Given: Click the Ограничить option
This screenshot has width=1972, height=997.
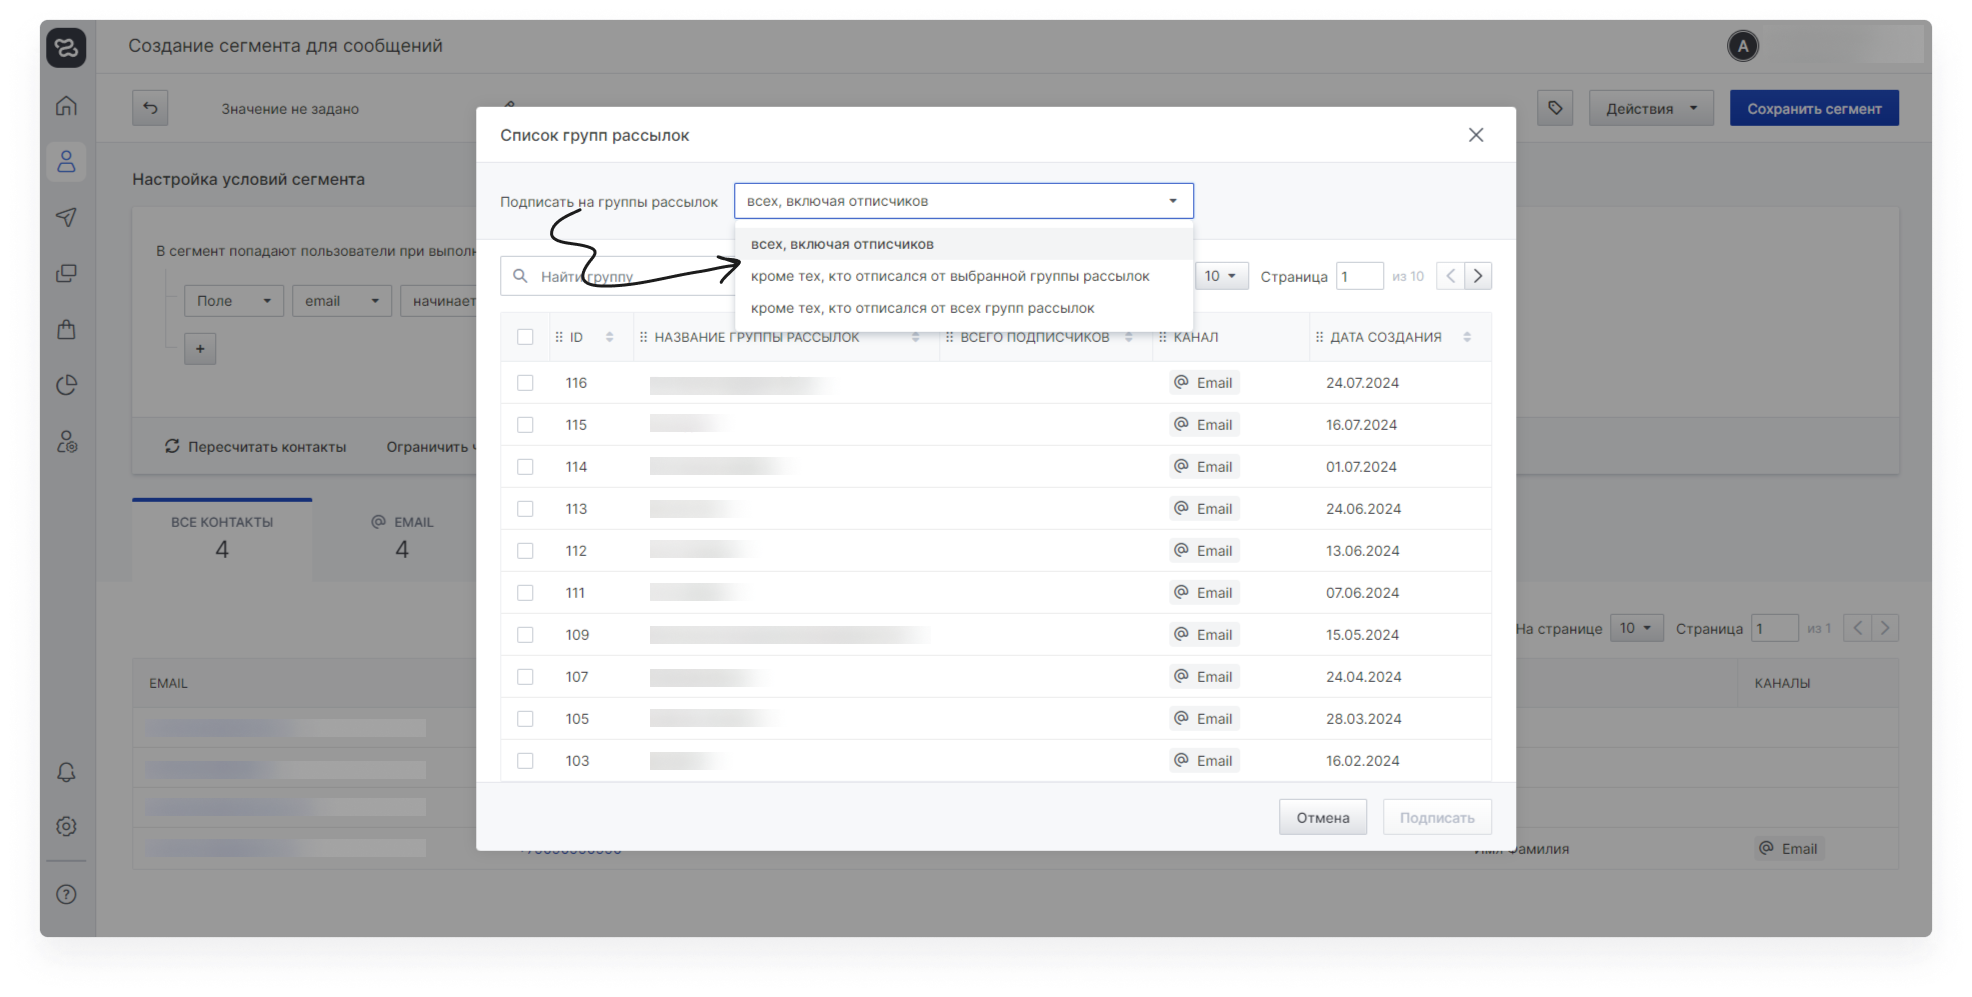Looking at the screenshot, I should (430, 446).
